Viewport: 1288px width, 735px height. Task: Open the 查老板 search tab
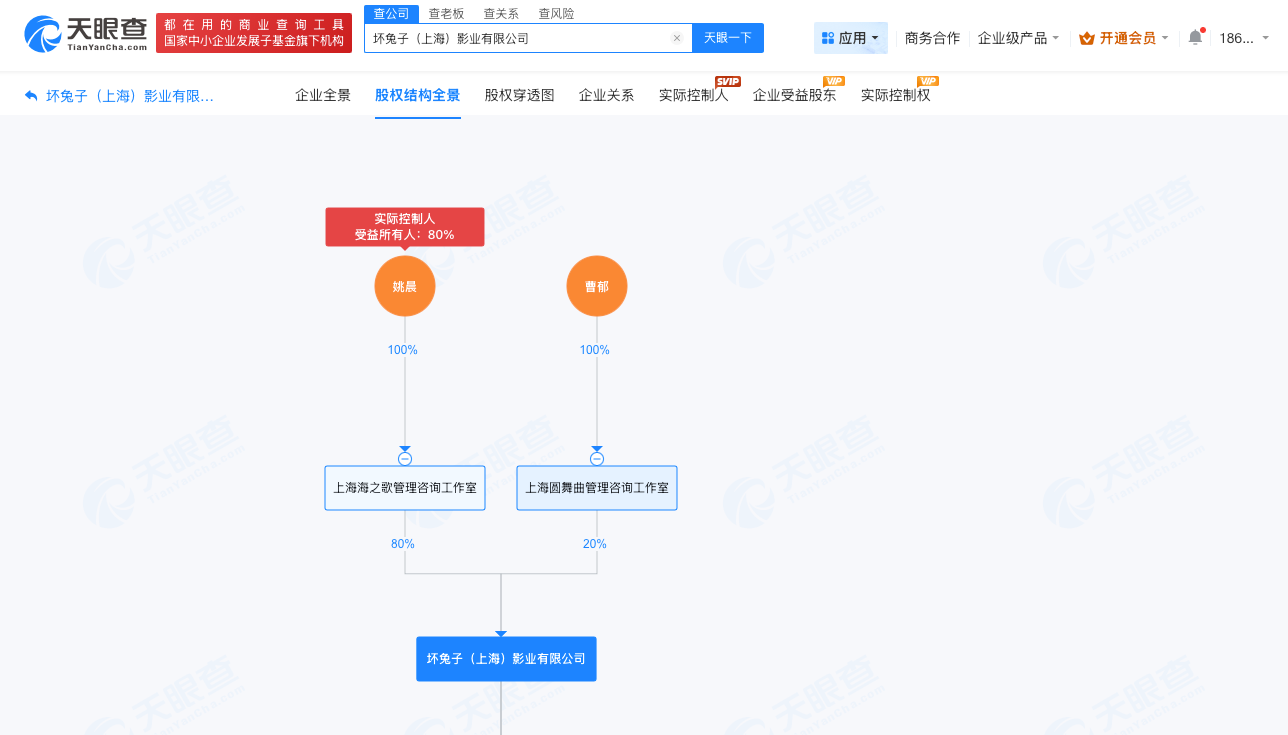(x=445, y=13)
